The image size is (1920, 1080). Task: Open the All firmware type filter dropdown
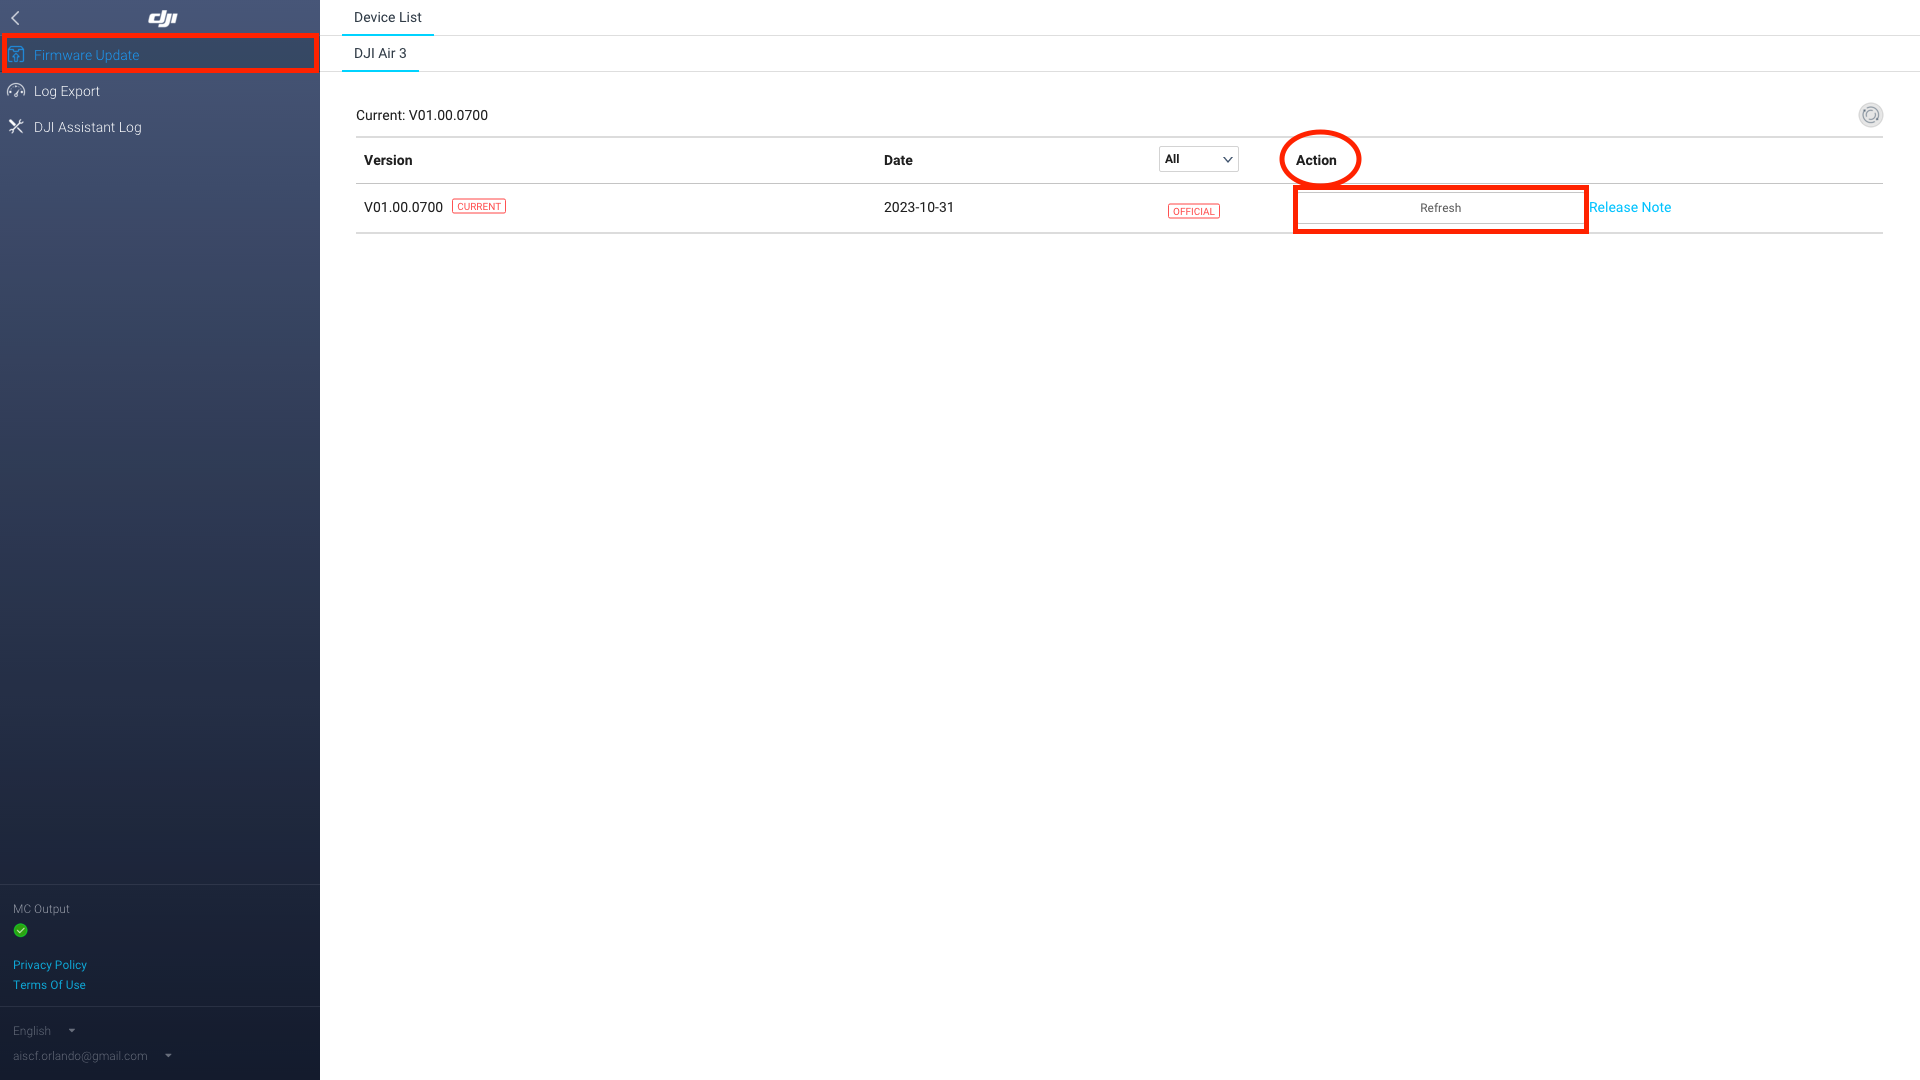click(1198, 159)
